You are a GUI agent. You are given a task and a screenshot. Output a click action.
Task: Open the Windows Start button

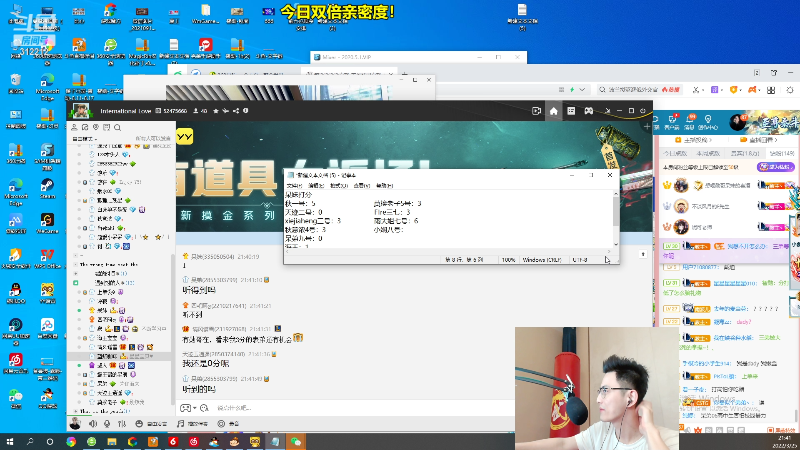coord(10,441)
